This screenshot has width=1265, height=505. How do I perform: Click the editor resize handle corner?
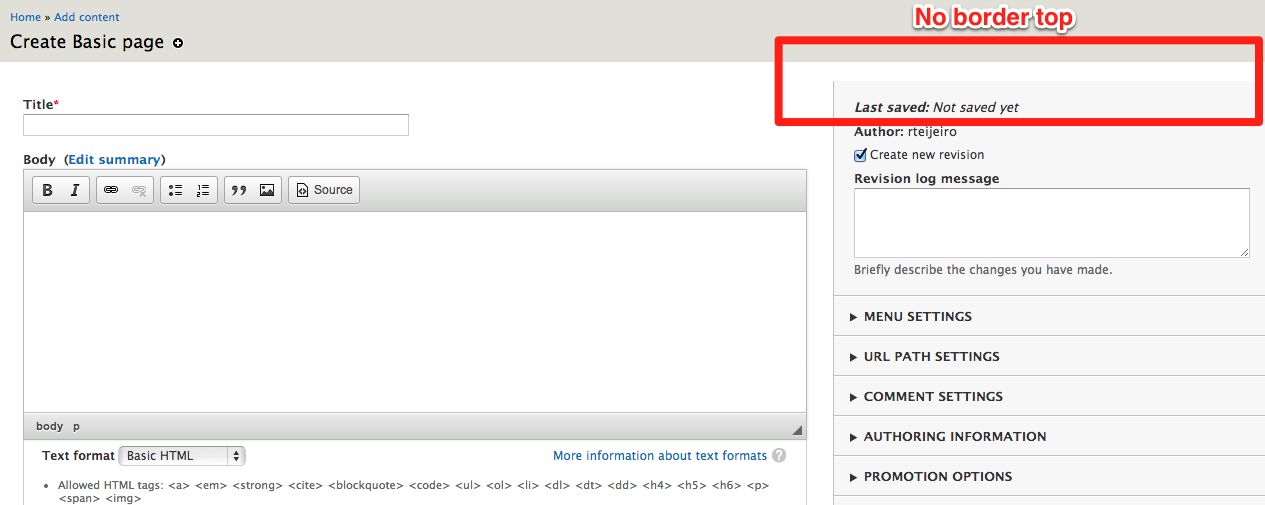click(797, 430)
